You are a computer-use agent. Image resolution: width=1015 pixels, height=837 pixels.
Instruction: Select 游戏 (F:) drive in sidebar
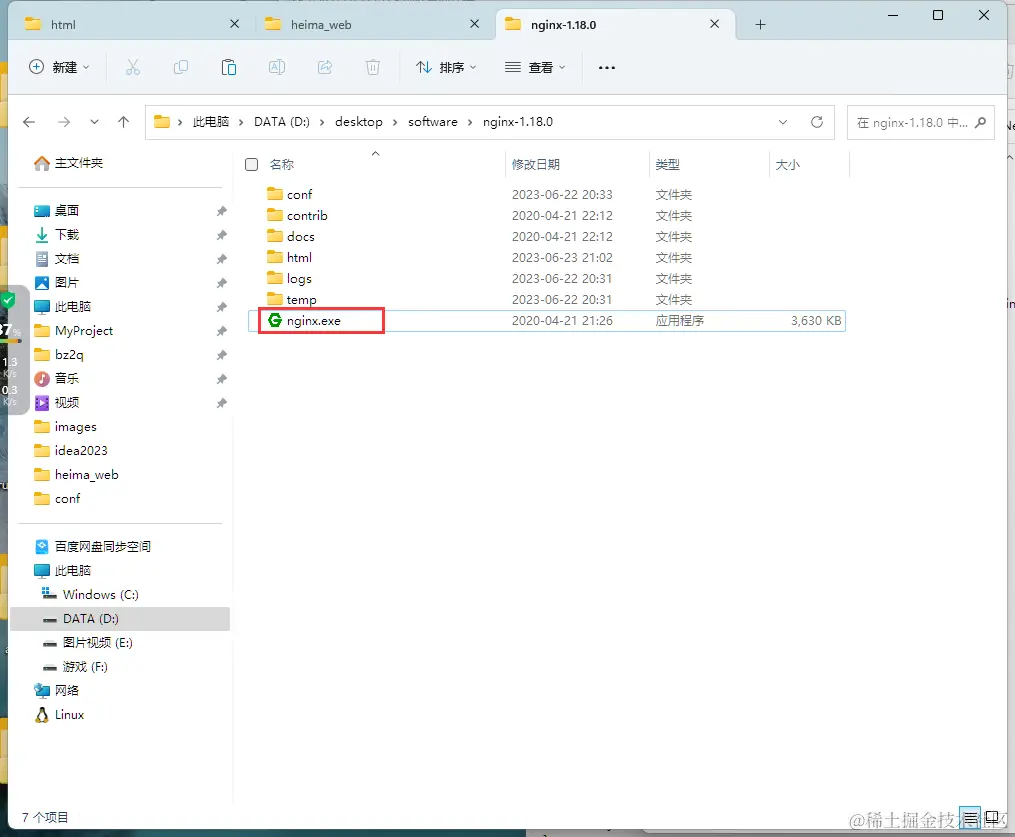(x=75, y=667)
